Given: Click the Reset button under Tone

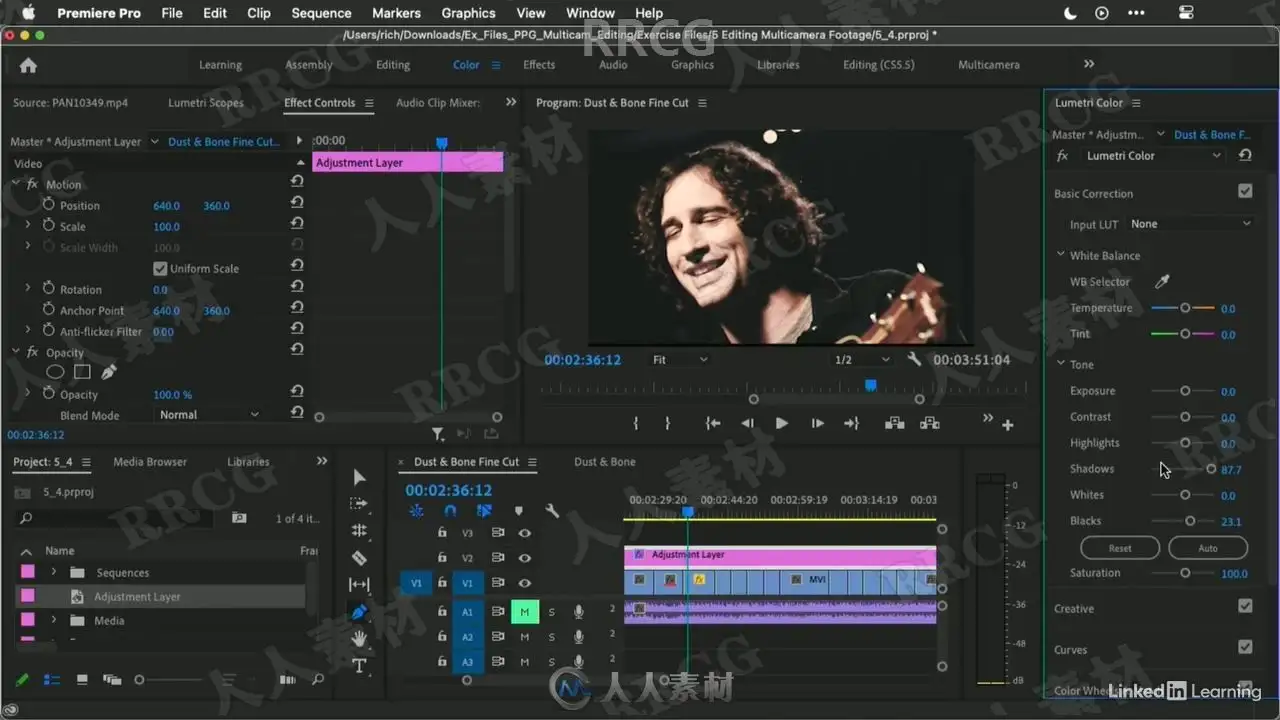Looking at the screenshot, I should [1120, 548].
